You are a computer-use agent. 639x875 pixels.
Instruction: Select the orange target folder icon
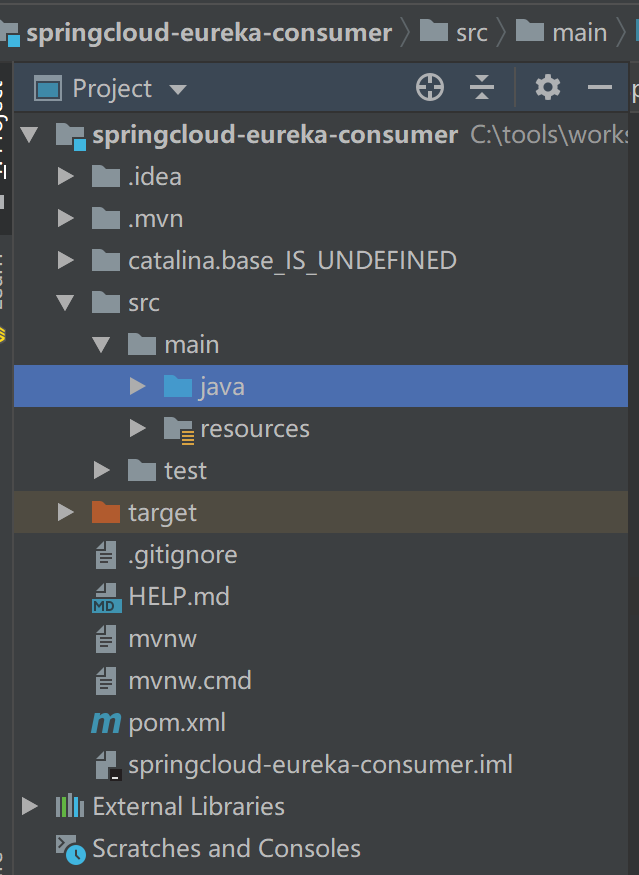click(106, 512)
